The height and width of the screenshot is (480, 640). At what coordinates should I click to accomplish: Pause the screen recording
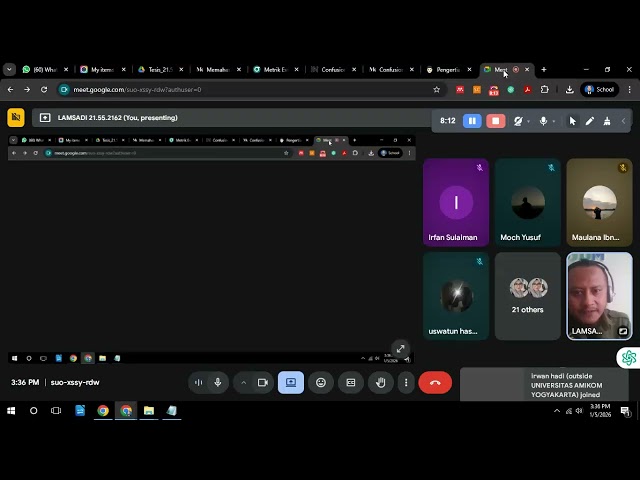[x=472, y=121]
